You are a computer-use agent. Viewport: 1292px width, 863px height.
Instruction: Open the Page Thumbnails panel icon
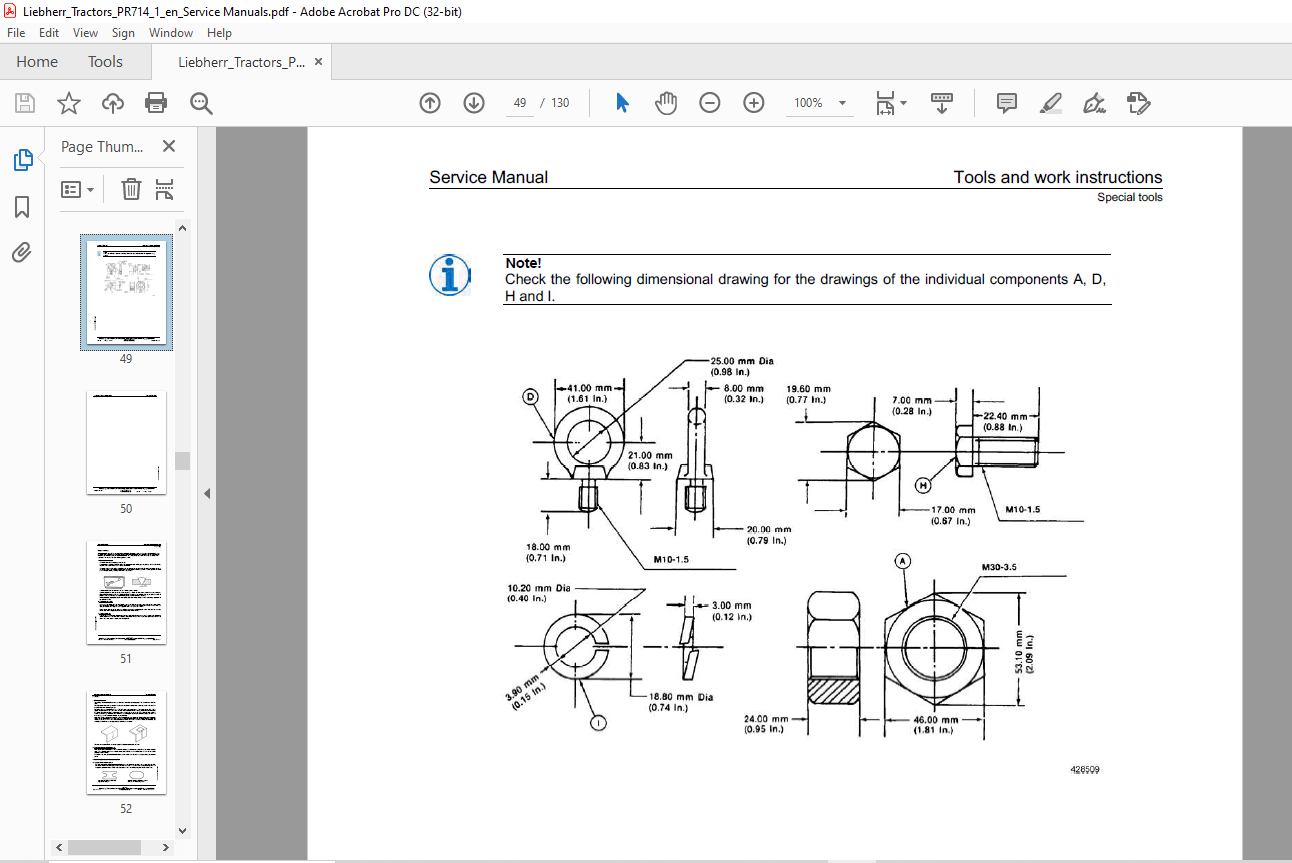point(22,159)
